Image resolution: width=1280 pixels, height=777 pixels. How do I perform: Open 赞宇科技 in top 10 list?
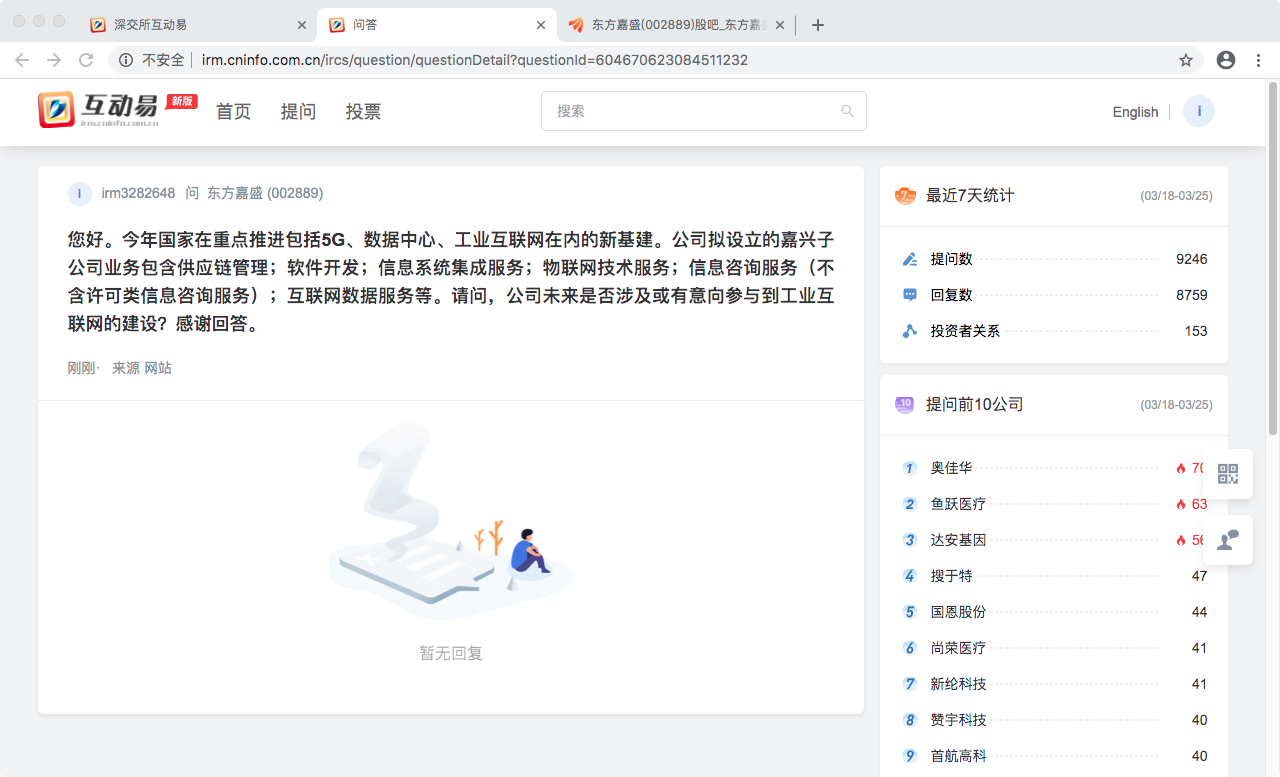(959, 720)
